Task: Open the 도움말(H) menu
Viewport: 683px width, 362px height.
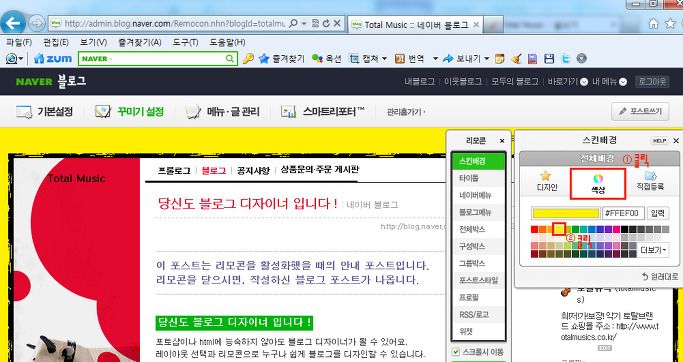Action: click(x=227, y=42)
